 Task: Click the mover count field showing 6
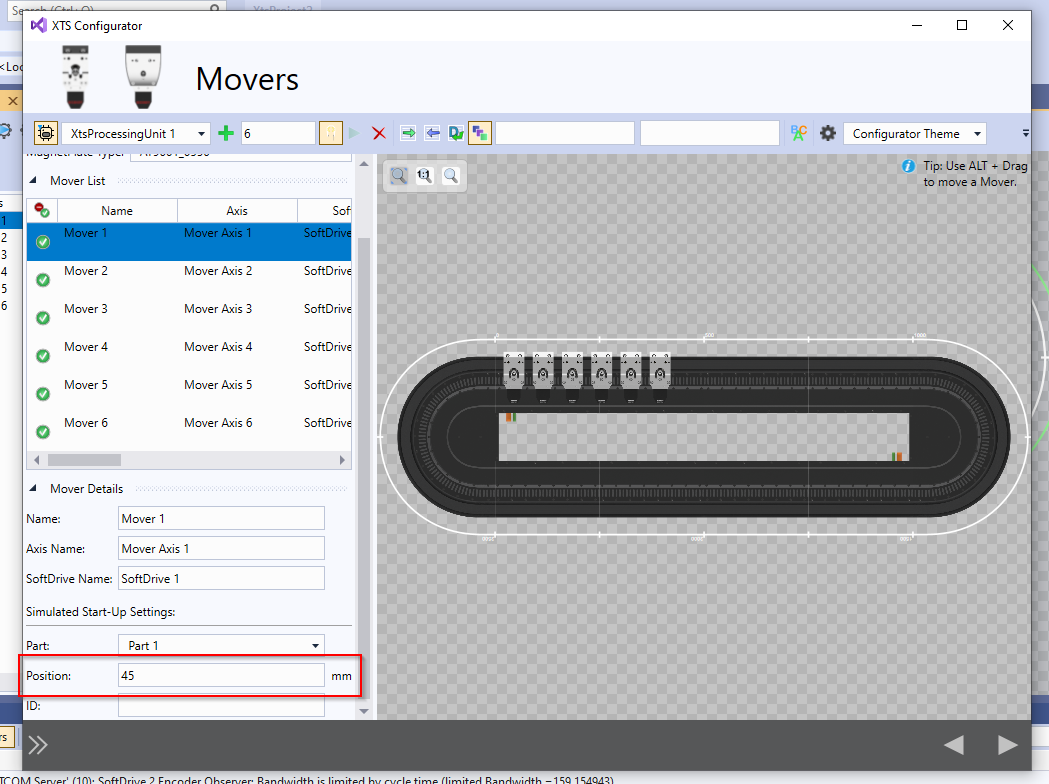(x=278, y=133)
